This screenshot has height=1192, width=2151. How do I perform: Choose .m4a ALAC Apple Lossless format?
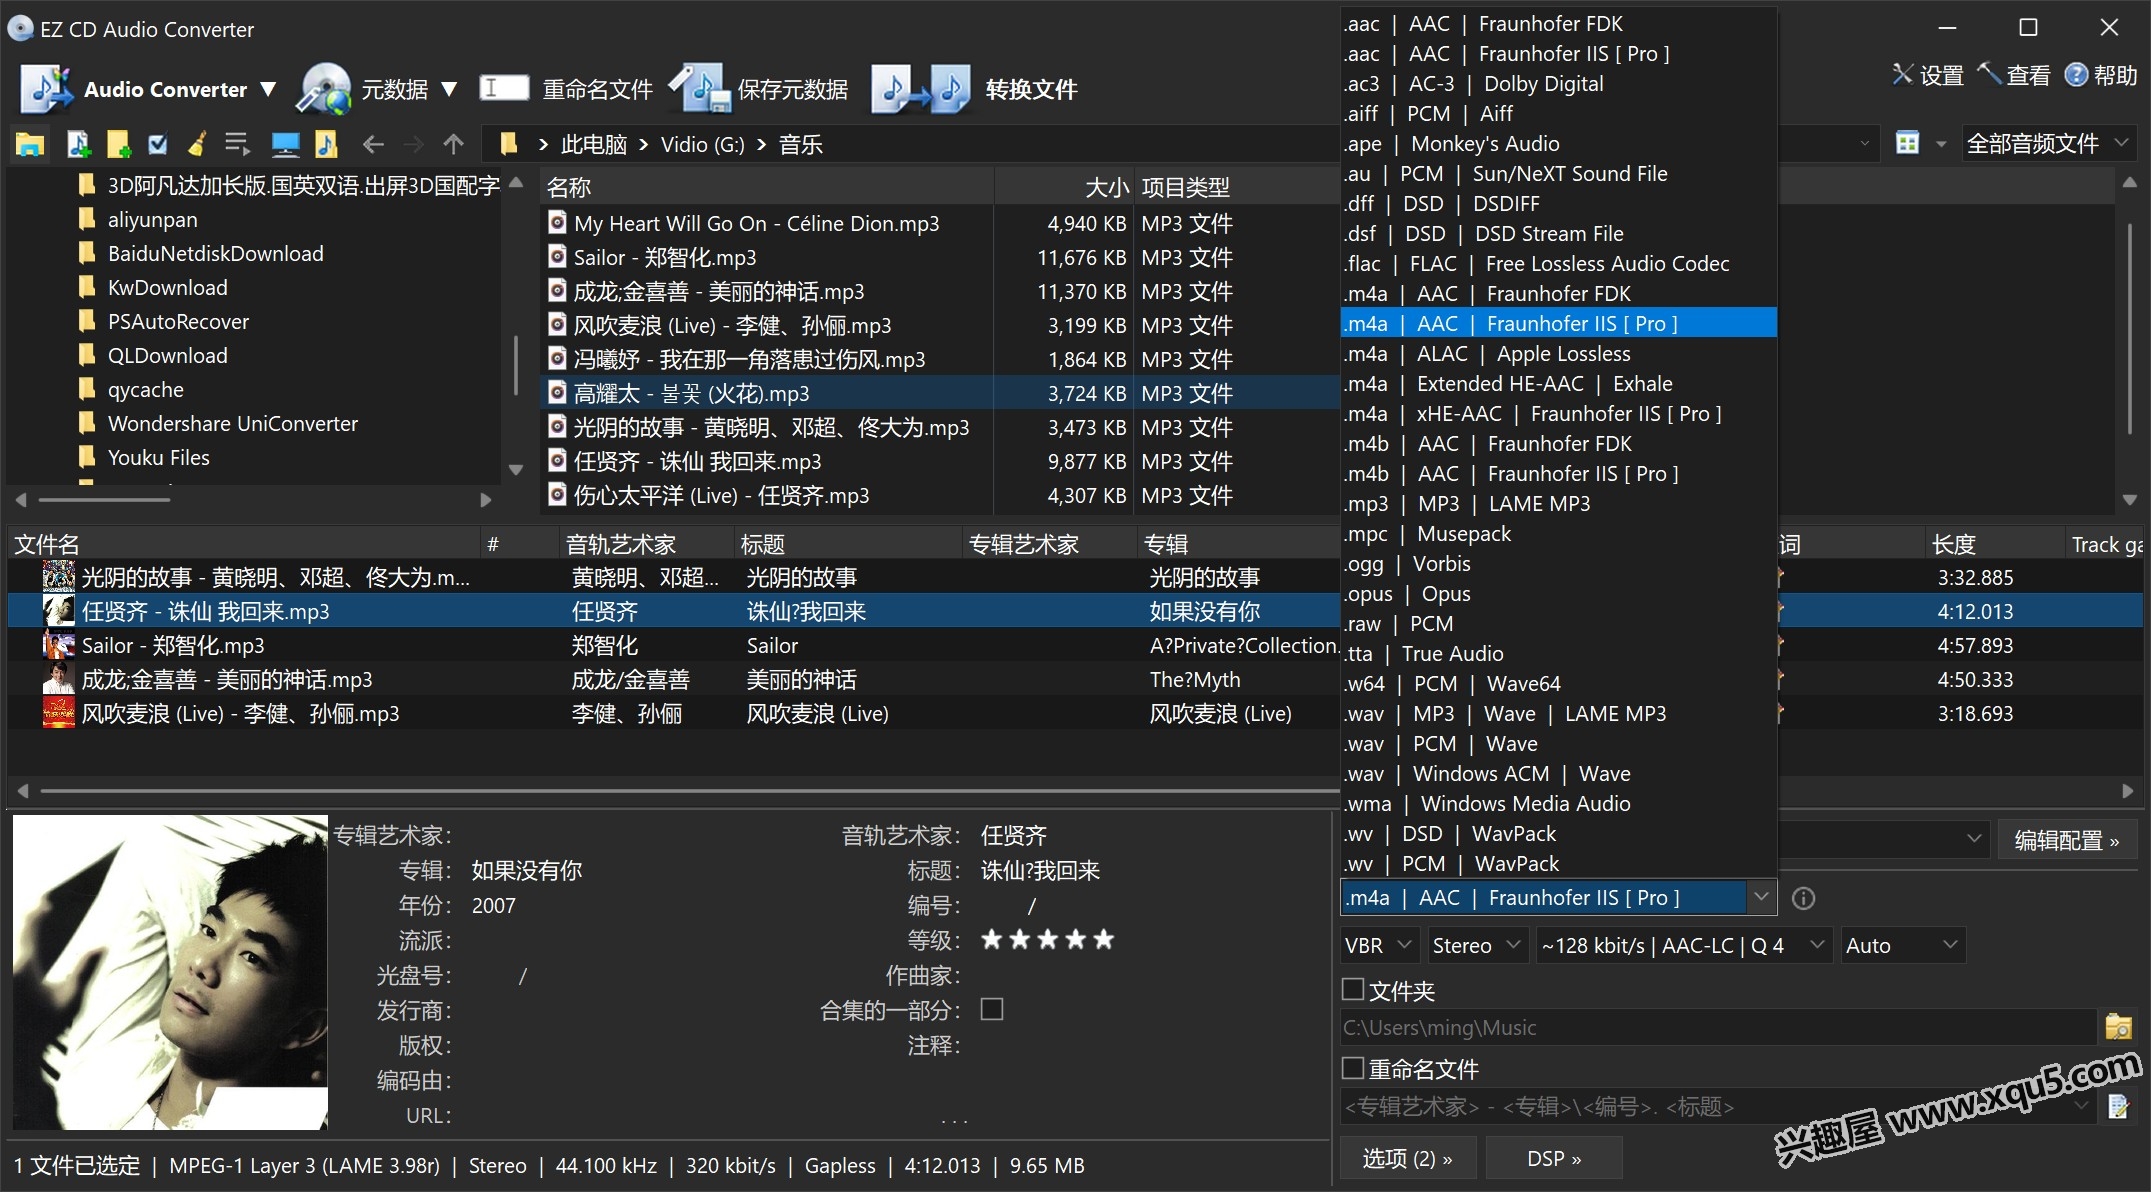pos(1558,354)
